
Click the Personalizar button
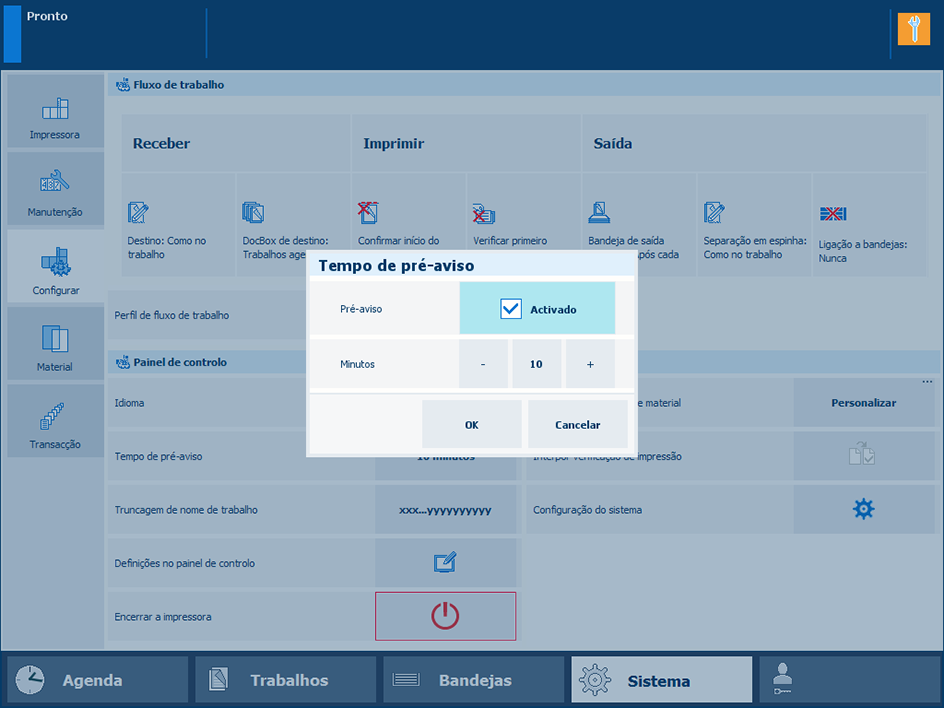tap(863, 403)
